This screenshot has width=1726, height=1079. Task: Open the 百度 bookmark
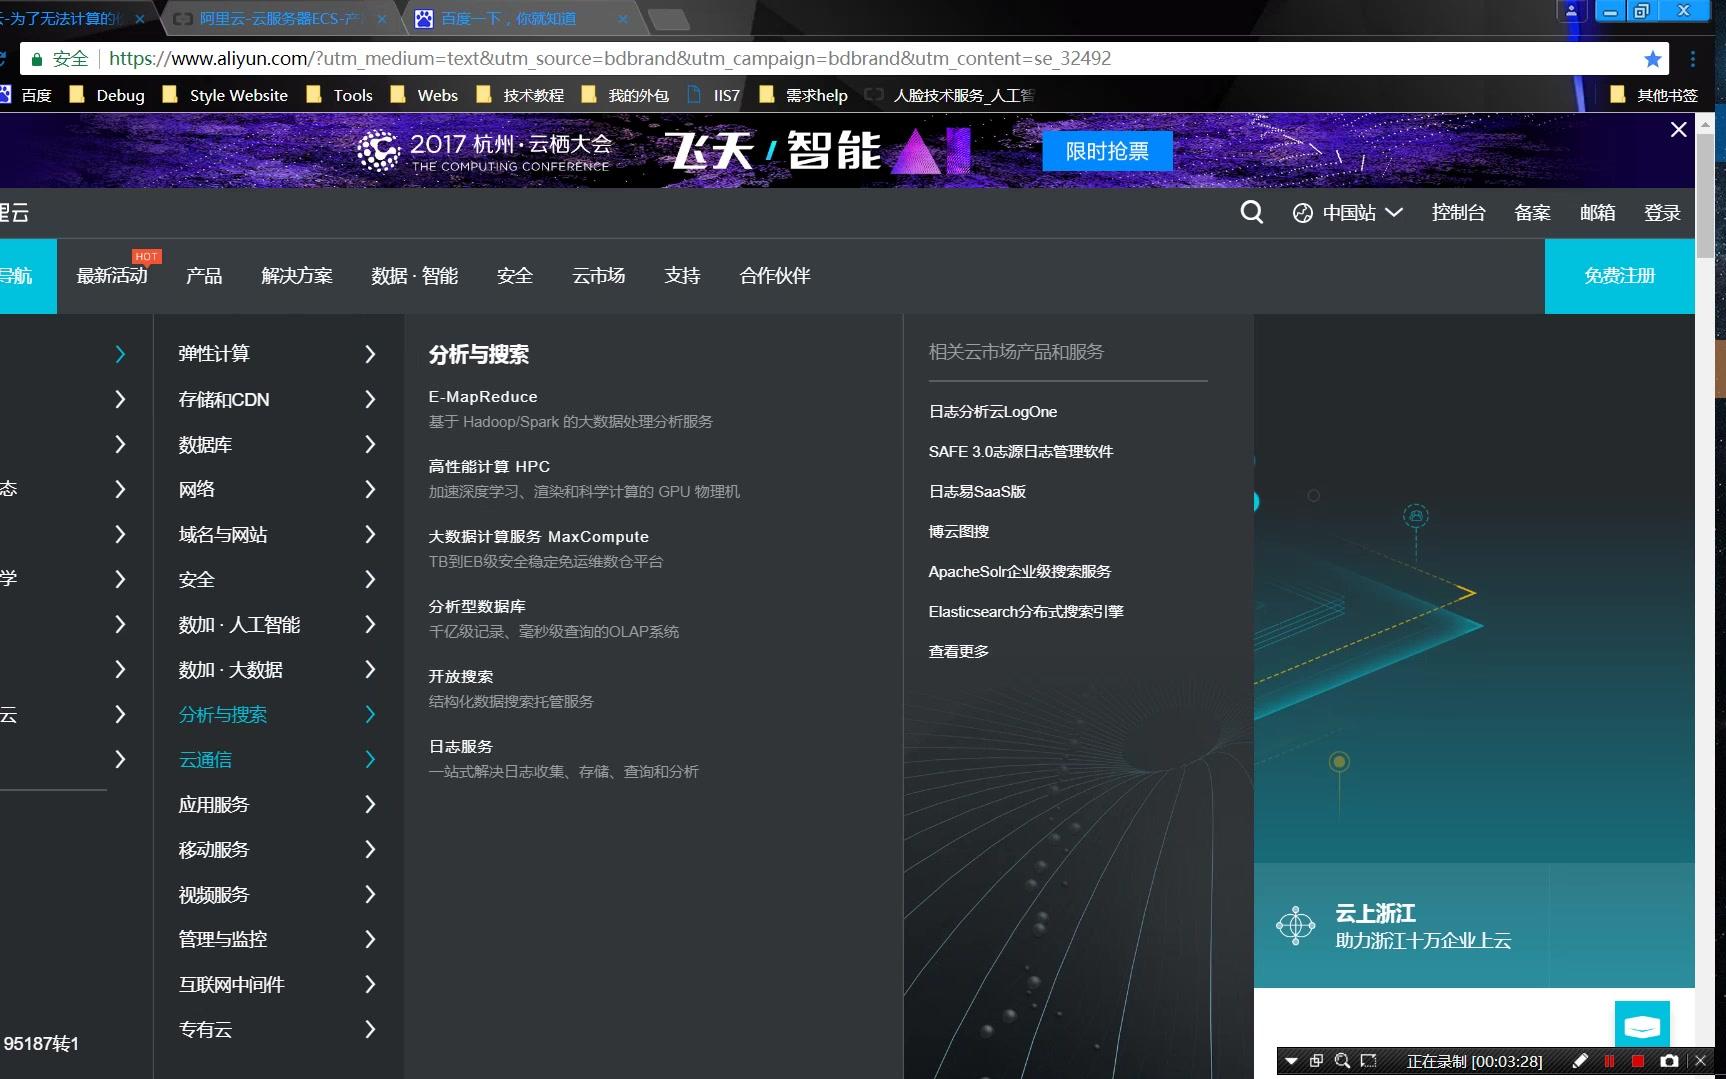click(x=25, y=95)
